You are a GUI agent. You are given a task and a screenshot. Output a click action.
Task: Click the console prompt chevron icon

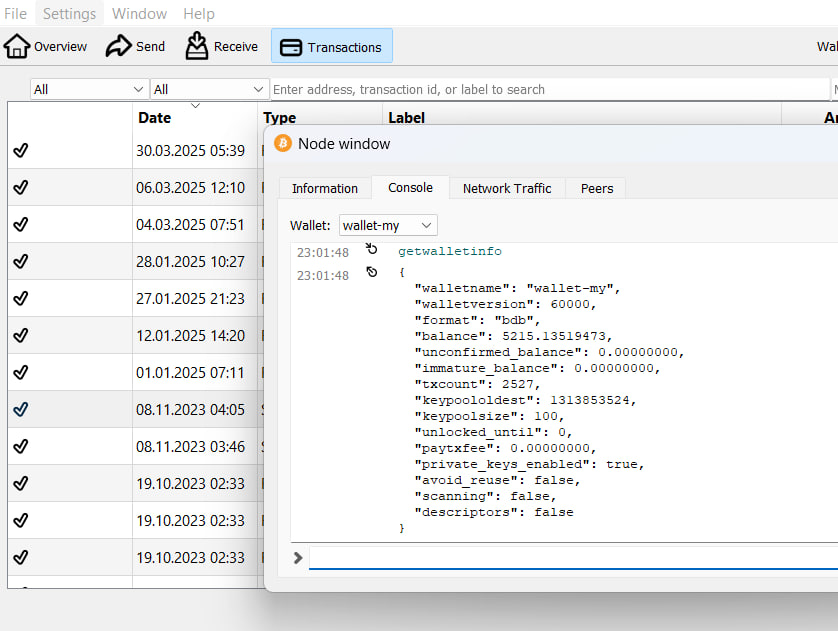(x=298, y=558)
